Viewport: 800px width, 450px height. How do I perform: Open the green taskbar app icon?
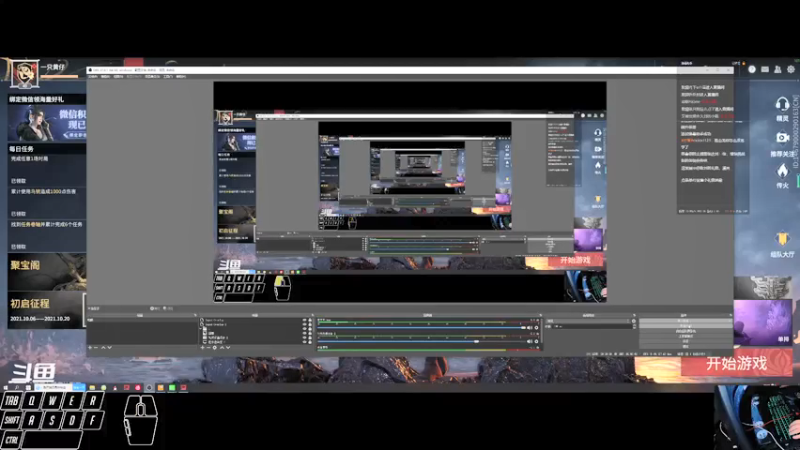(x=172, y=388)
